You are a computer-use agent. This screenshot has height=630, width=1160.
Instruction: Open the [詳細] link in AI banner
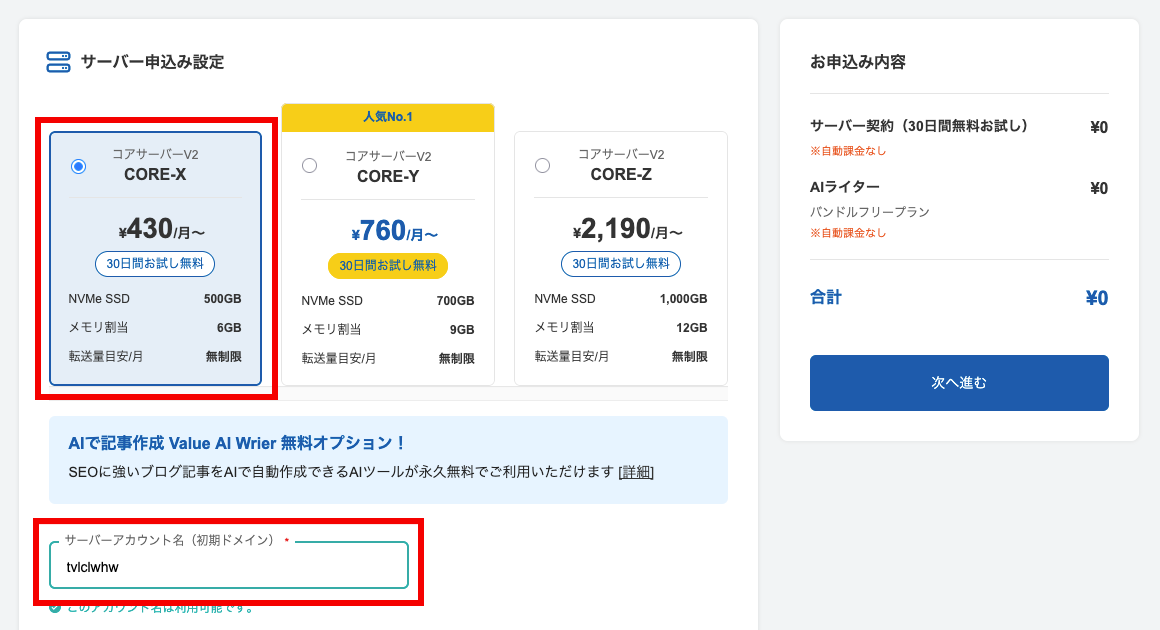pyautogui.click(x=635, y=472)
